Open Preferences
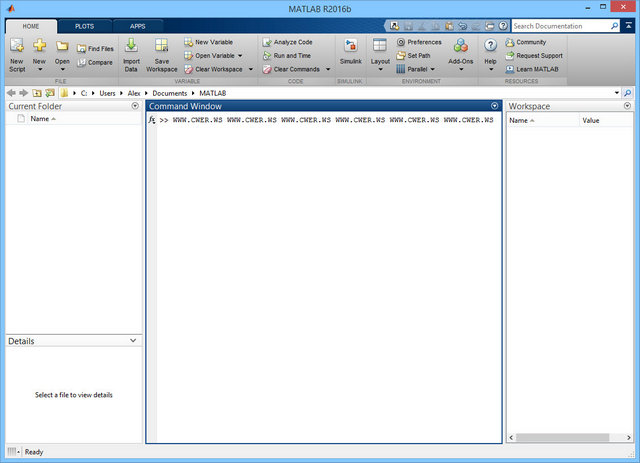Image resolution: width=640 pixels, height=463 pixels. pos(424,42)
